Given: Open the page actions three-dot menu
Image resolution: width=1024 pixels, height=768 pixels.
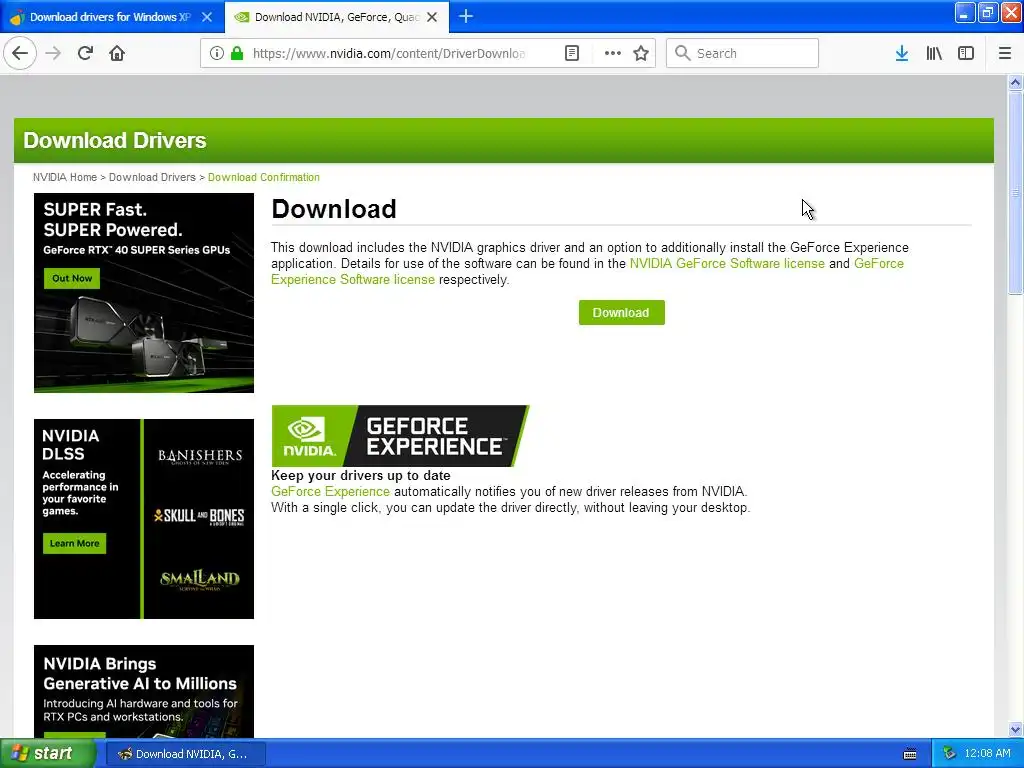Looking at the screenshot, I should tap(613, 54).
